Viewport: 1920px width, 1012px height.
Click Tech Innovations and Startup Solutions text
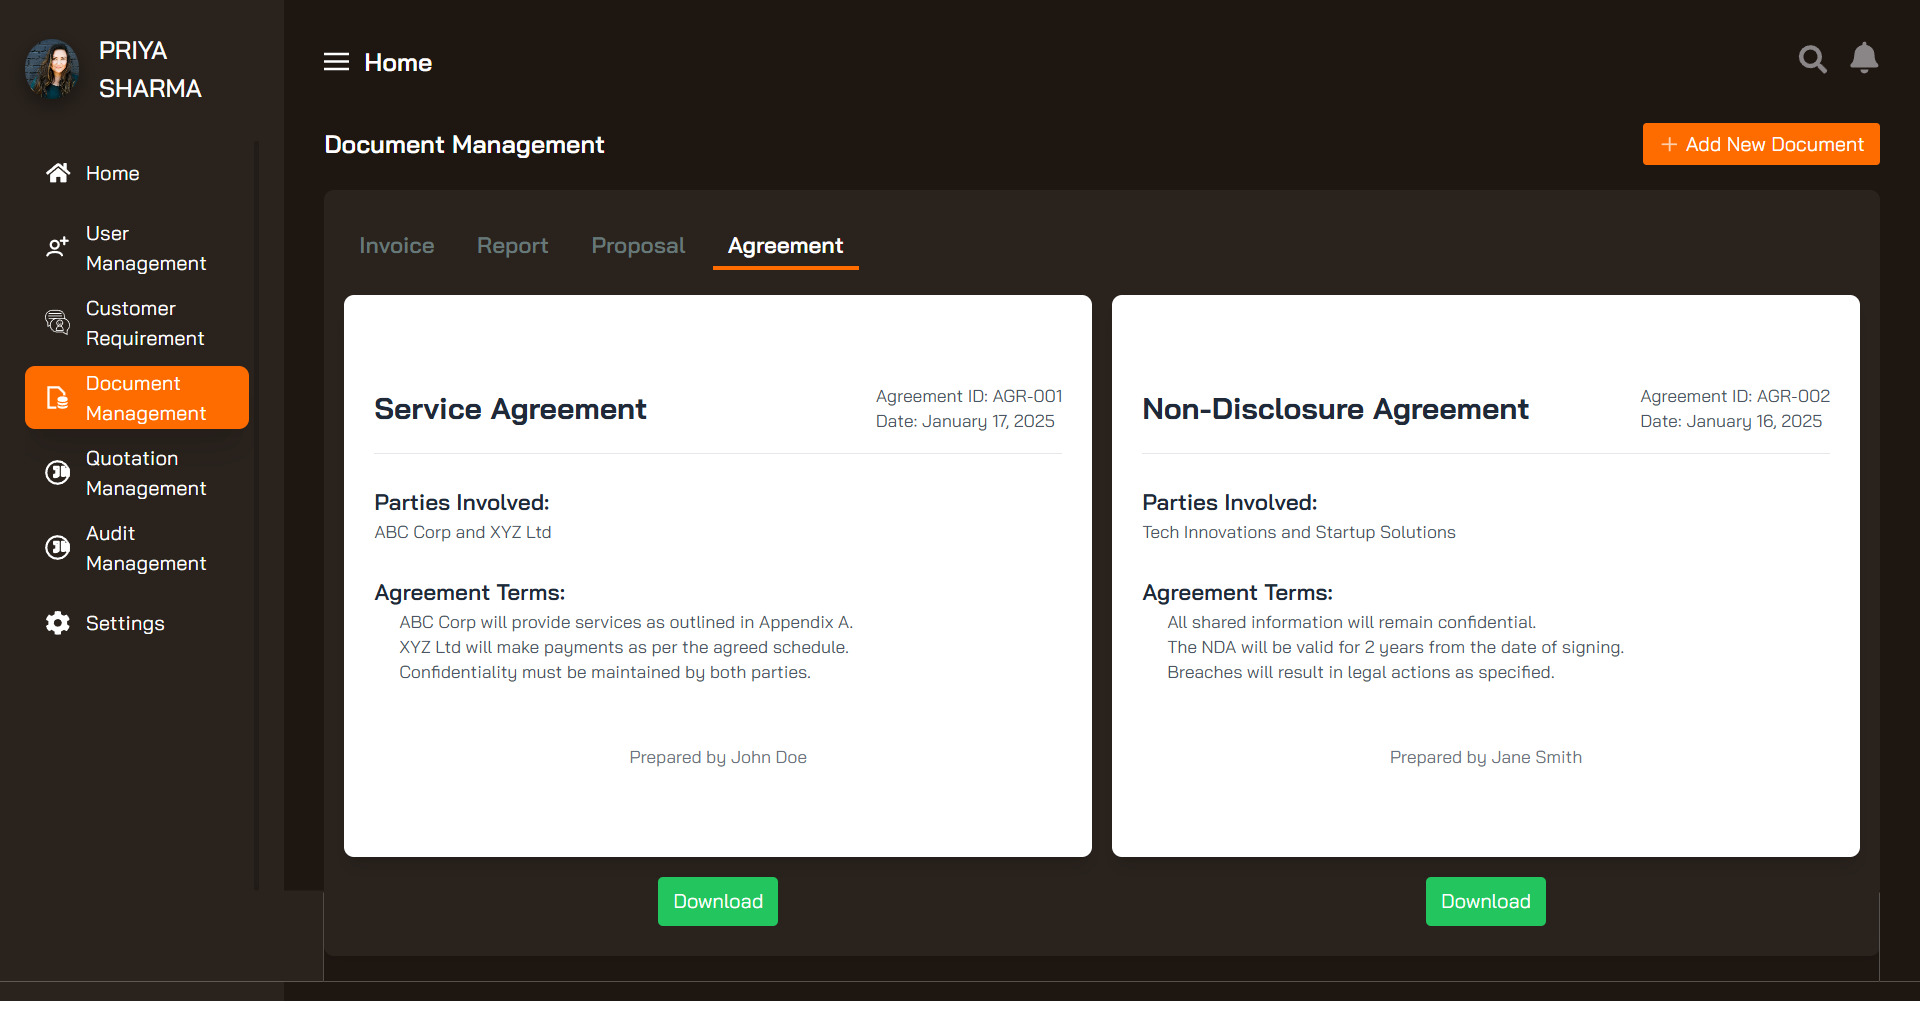tap(1299, 532)
